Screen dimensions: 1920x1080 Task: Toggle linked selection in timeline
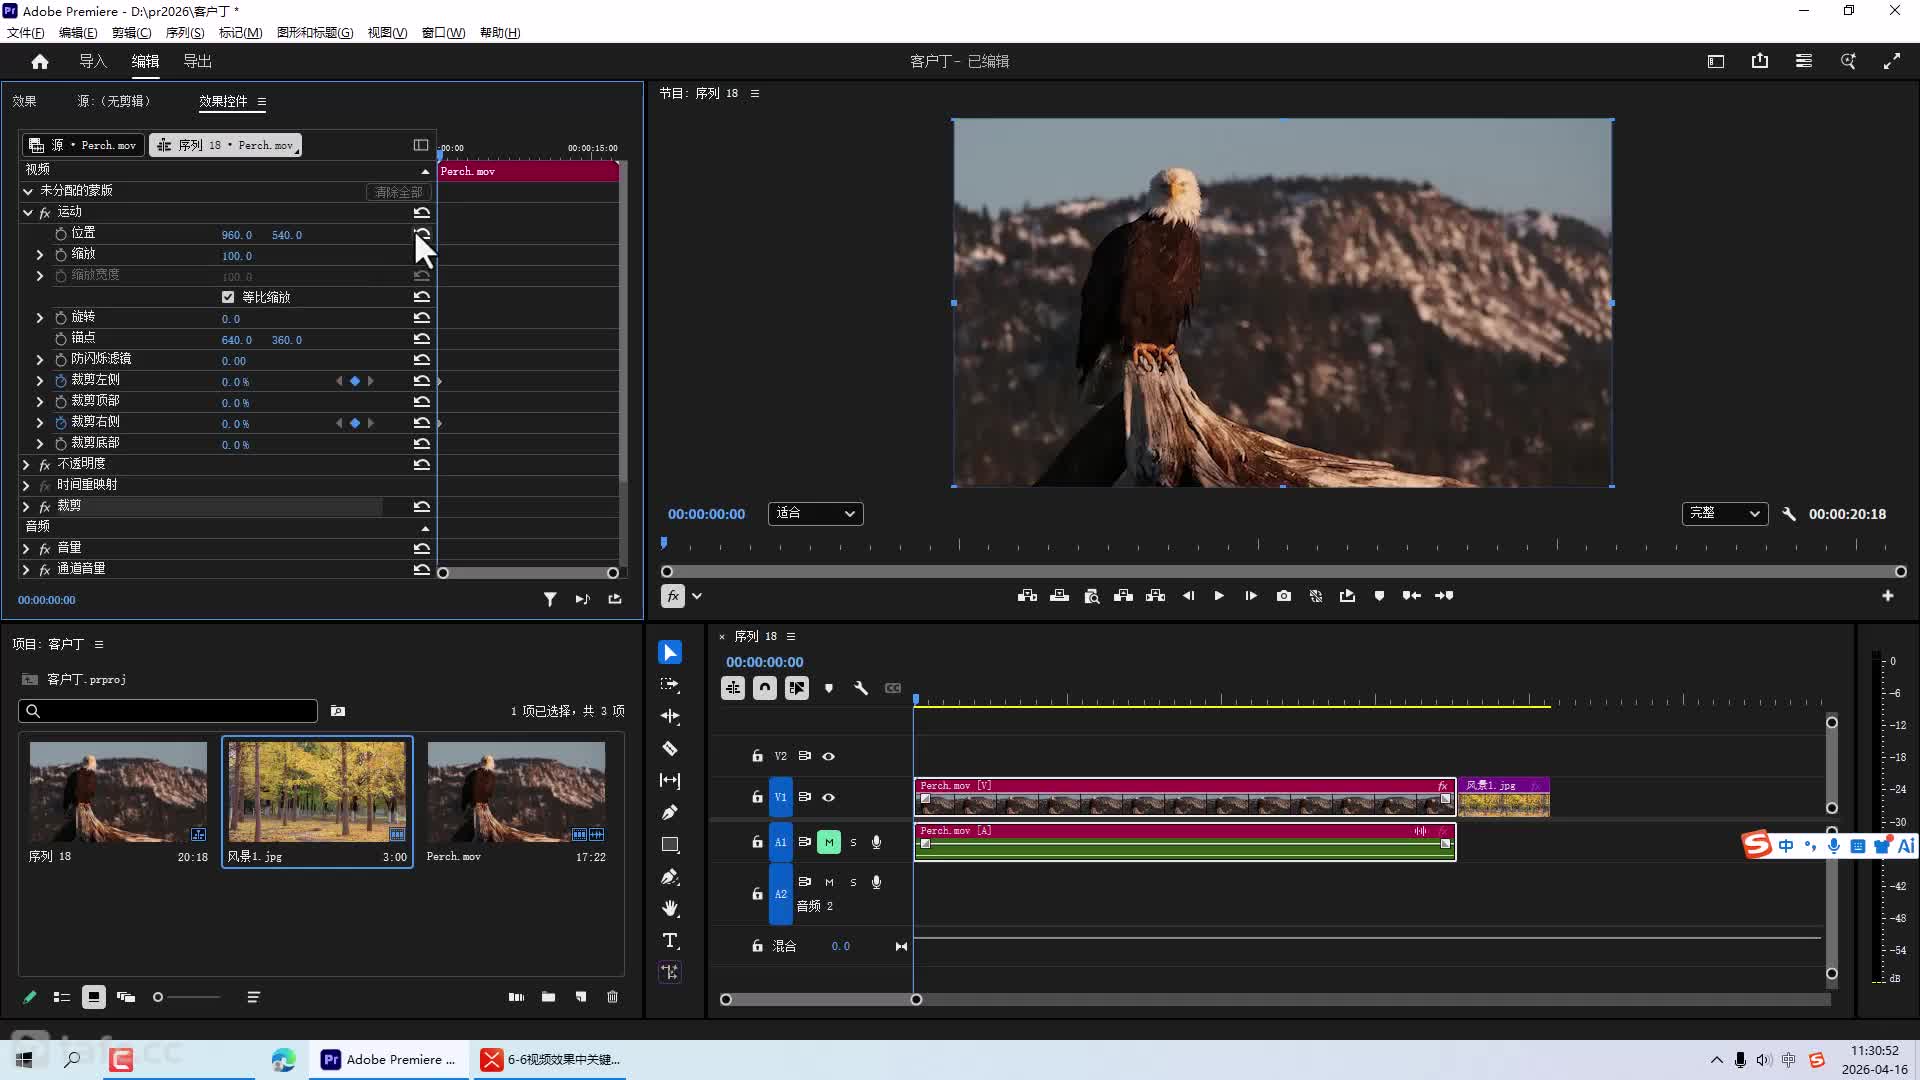click(797, 688)
